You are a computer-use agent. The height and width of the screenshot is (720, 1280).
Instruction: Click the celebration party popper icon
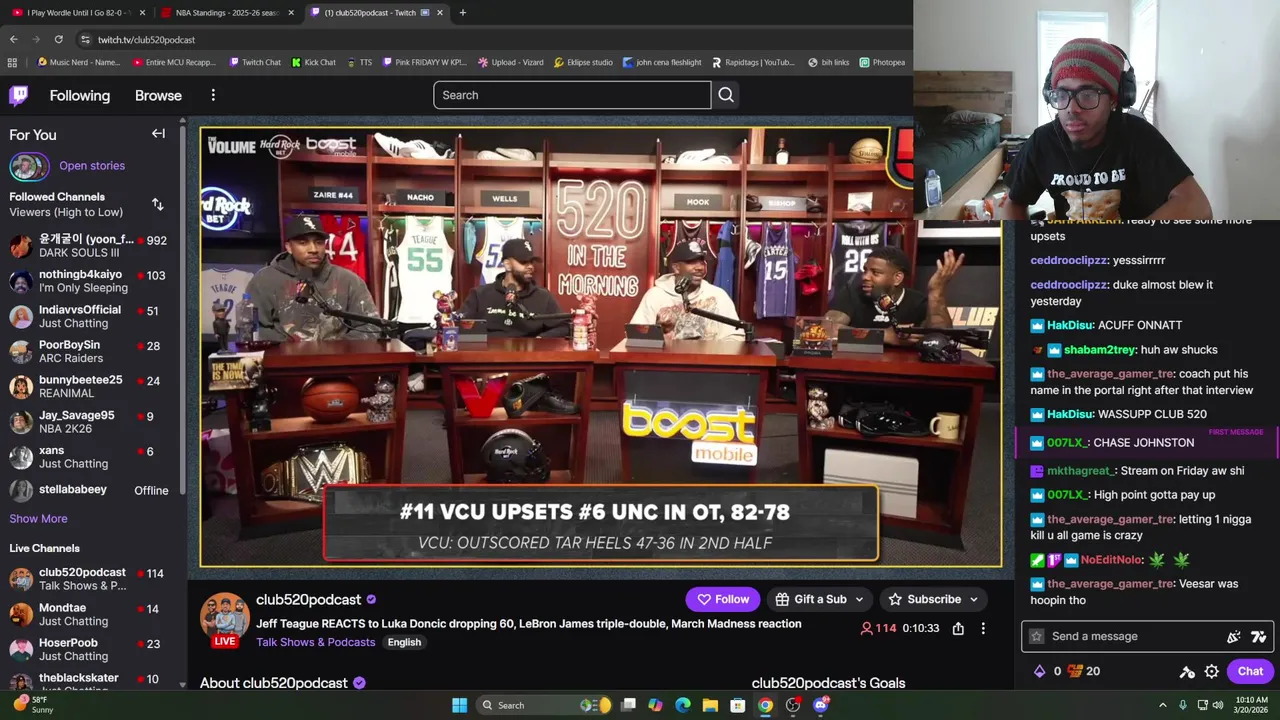(1234, 636)
